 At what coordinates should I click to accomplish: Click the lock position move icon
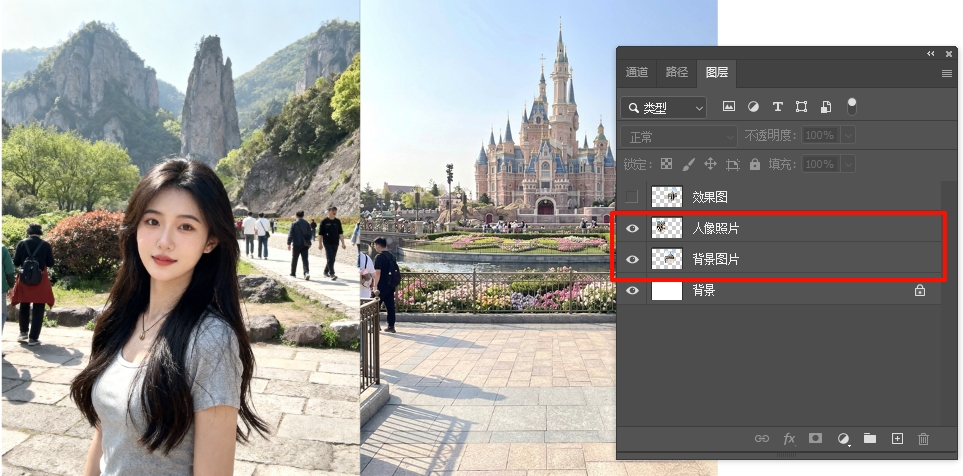coord(710,164)
